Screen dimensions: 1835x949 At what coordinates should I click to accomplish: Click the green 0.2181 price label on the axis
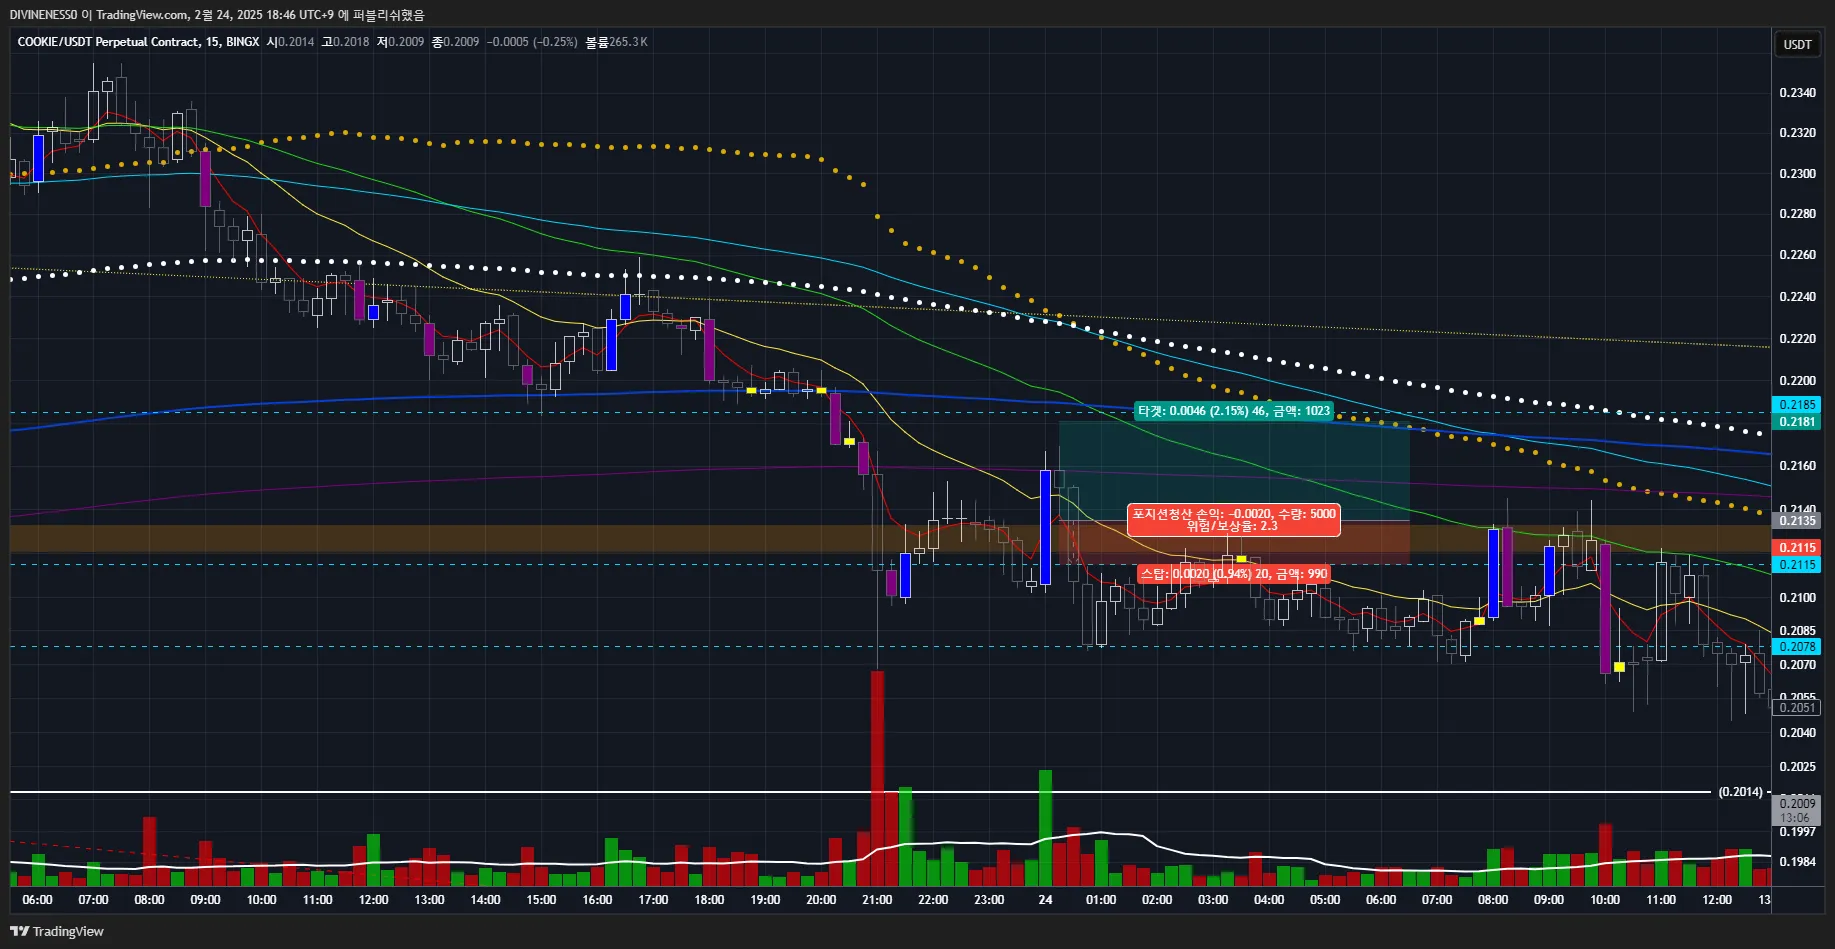tap(1797, 422)
